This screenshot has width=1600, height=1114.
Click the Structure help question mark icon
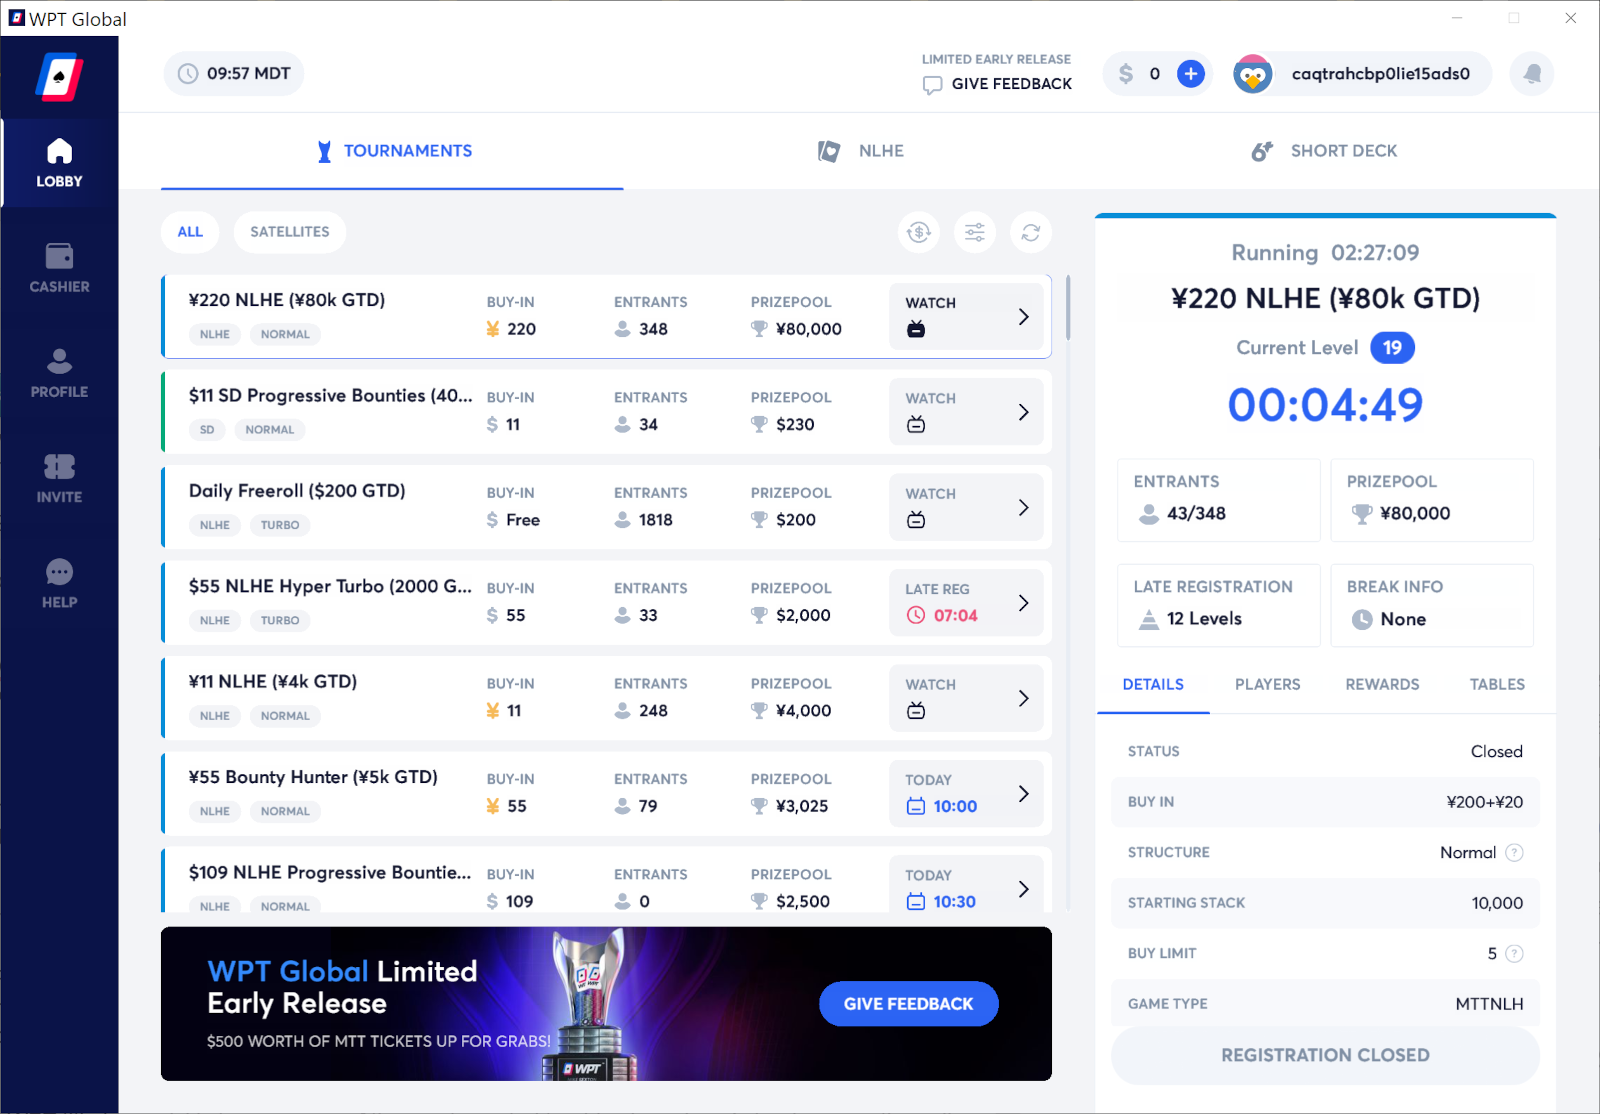1514,853
